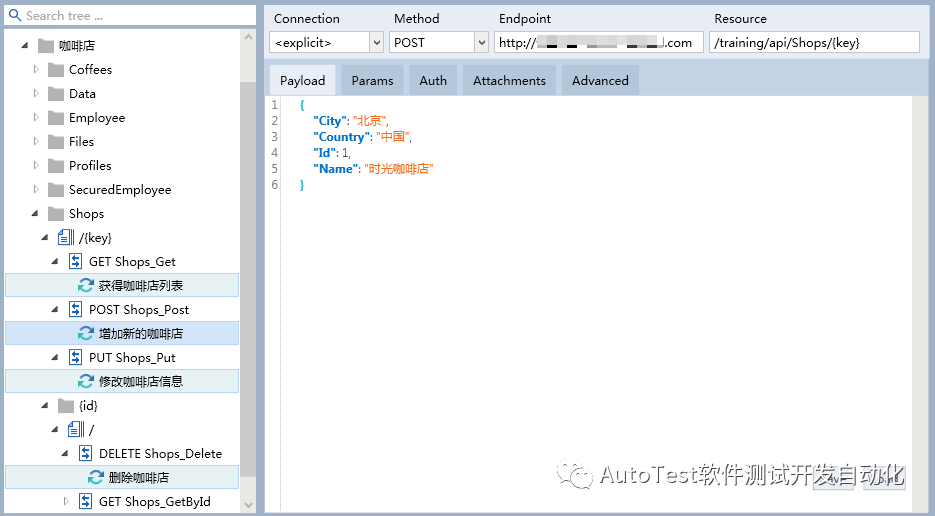The width and height of the screenshot is (935, 516).
Task: Click the "时光咖啡店" value in payload
Action: click(x=398, y=169)
